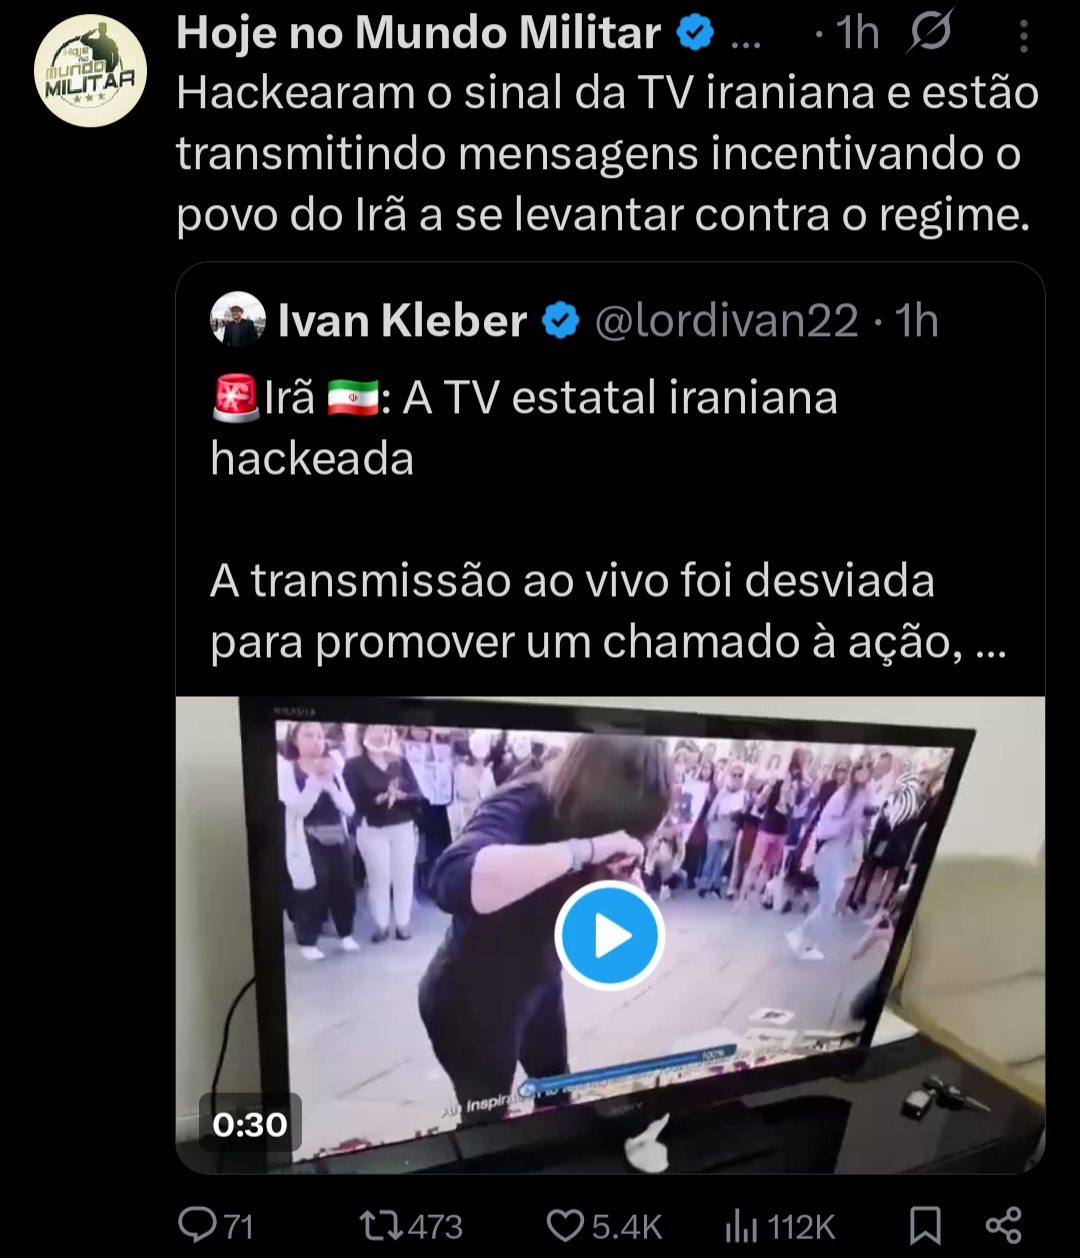
Task: Open Hoje no Mundo Militar profile avatar
Action: pos(90,70)
